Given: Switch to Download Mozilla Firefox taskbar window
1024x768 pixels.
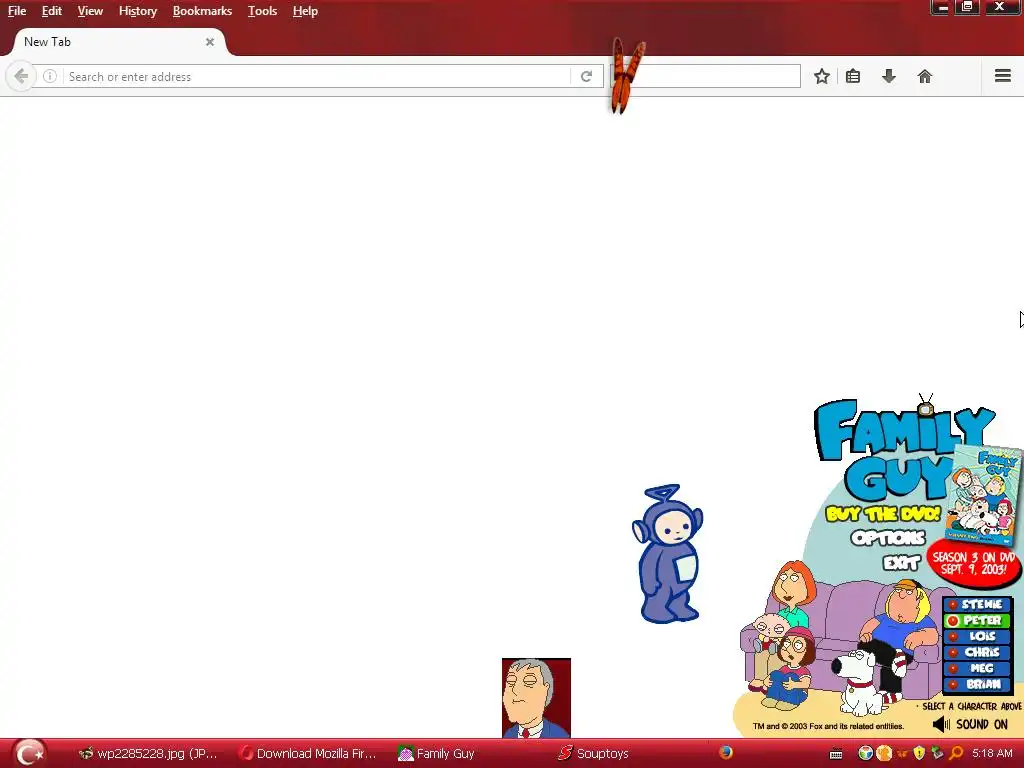Looking at the screenshot, I should point(307,754).
